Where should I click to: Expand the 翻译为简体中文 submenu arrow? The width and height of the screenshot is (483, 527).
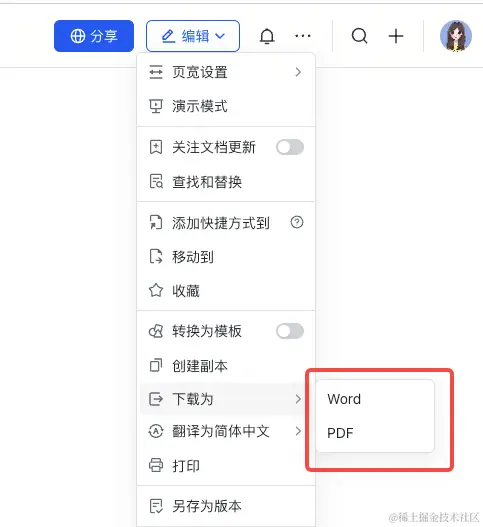coord(298,431)
